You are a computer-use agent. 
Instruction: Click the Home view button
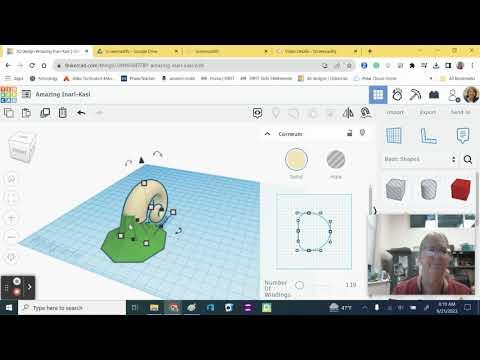pos(11,179)
